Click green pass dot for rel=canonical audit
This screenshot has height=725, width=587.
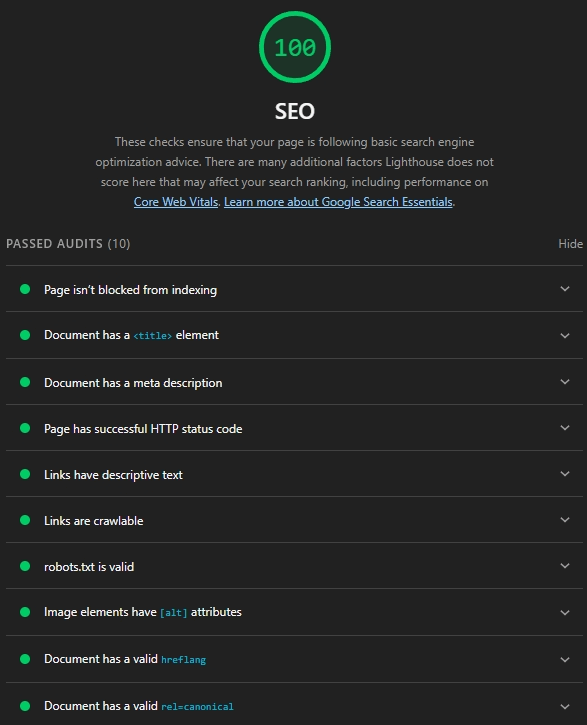pos(25,706)
